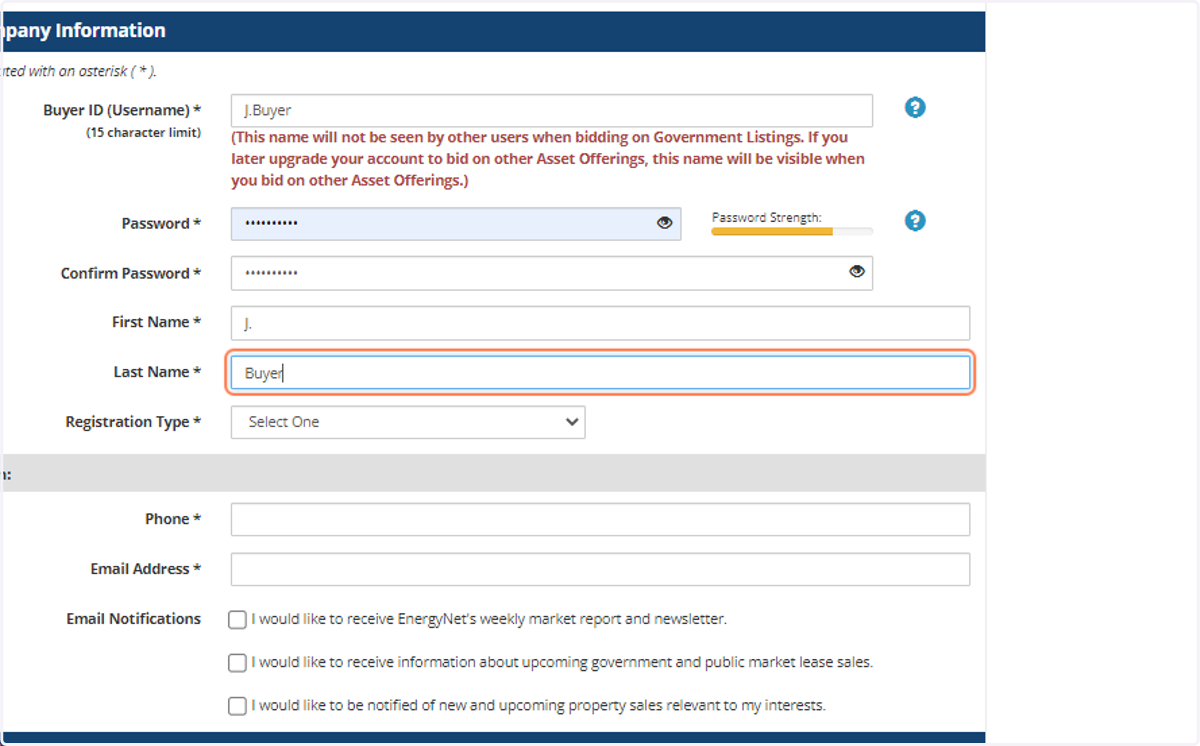Click the "Confirm Password *" label
1200x746 pixels.
tap(131, 273)
